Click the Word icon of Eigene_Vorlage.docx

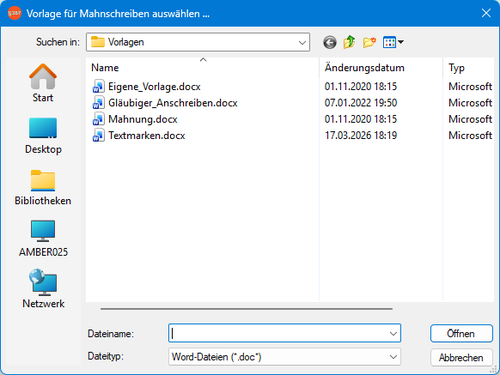98,87
